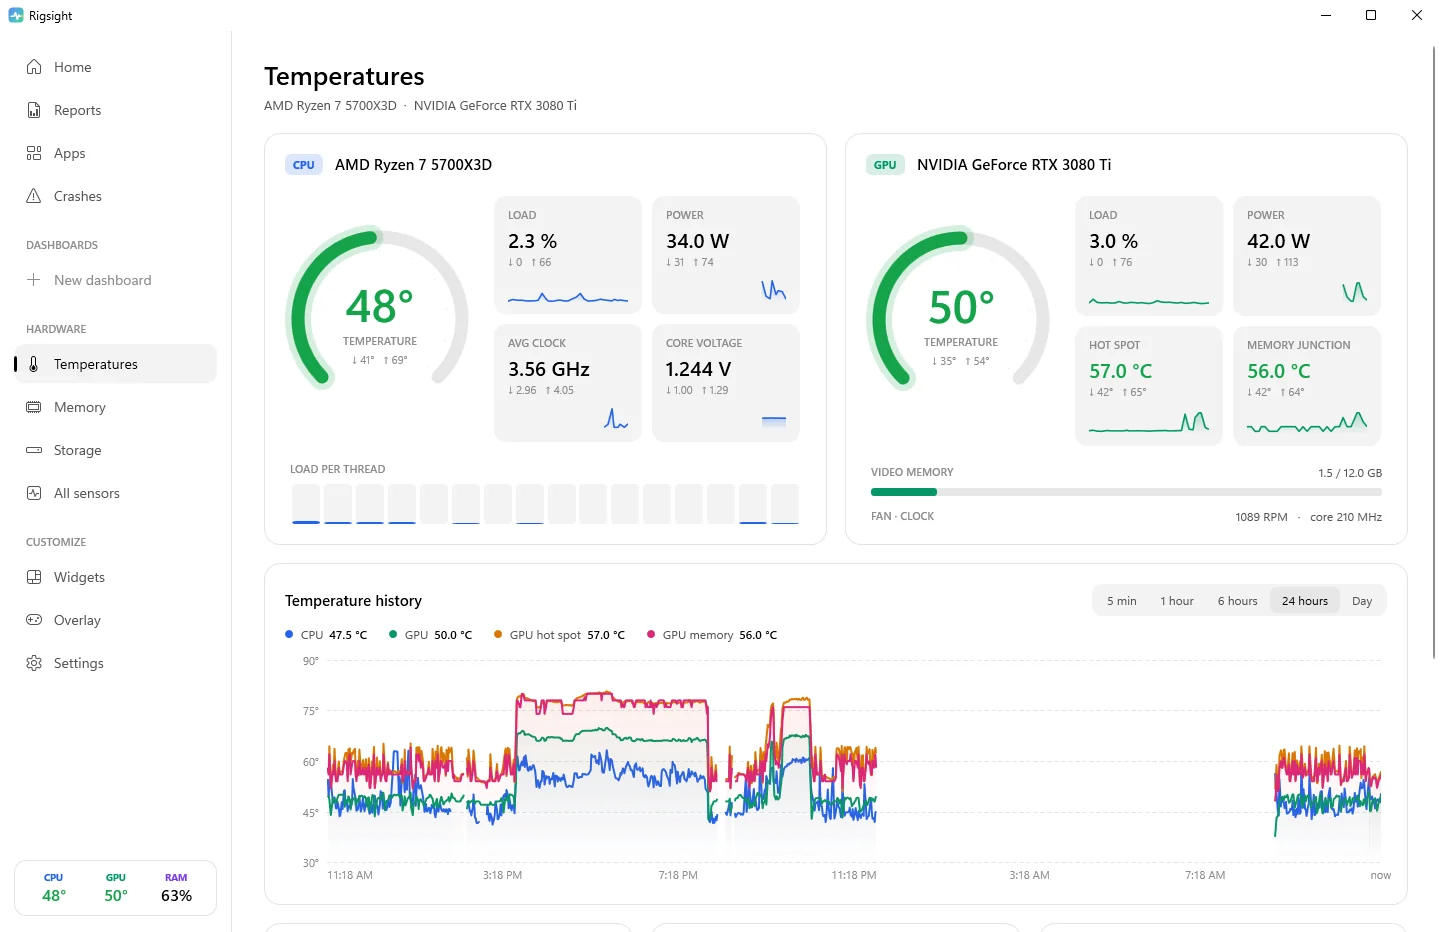The height and width of the screenshot is (932, 1440).
Task: Click the Core Voltage 1.244 V tile
Action: (726, 383)
